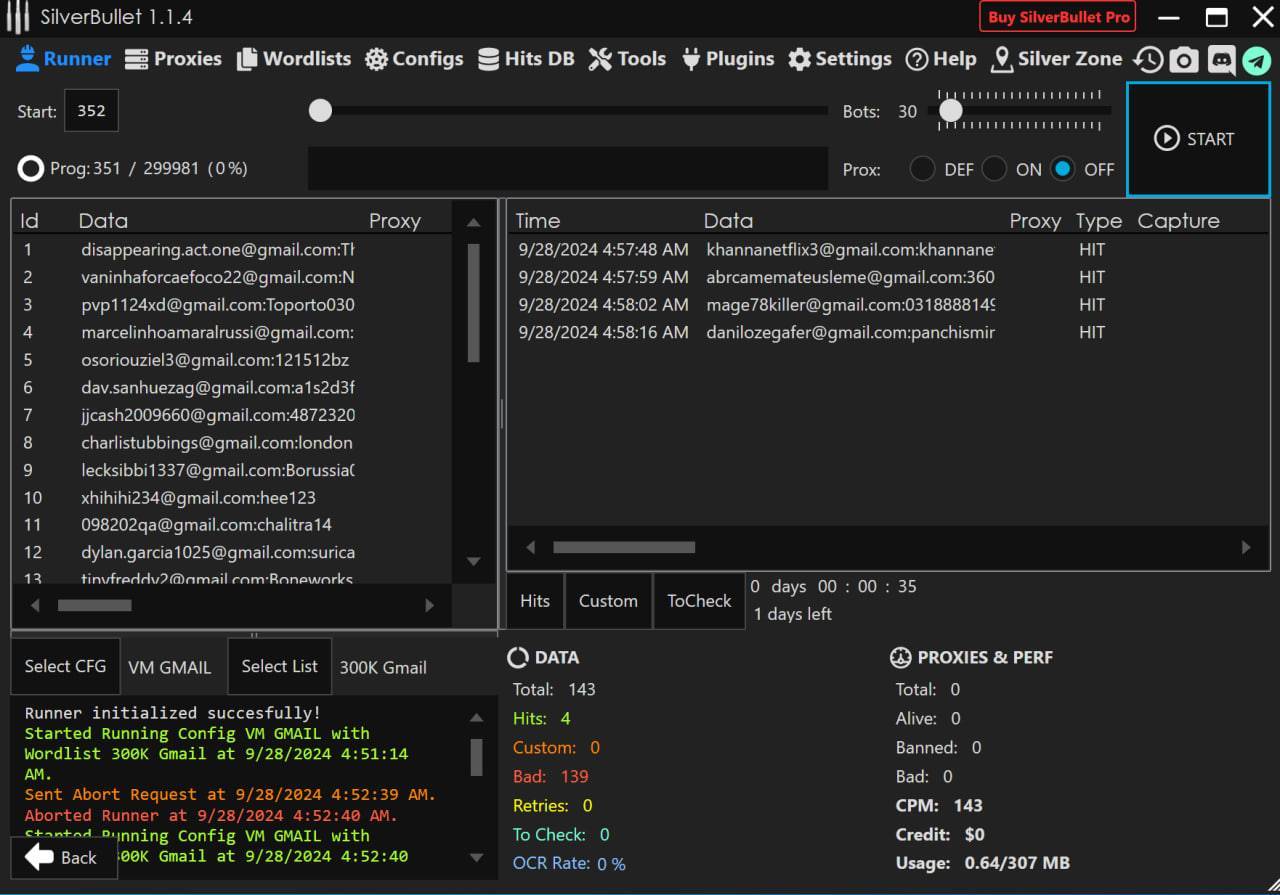Open Plugins with the plug icon
The image size is (1280, 895).
(727, 59)
